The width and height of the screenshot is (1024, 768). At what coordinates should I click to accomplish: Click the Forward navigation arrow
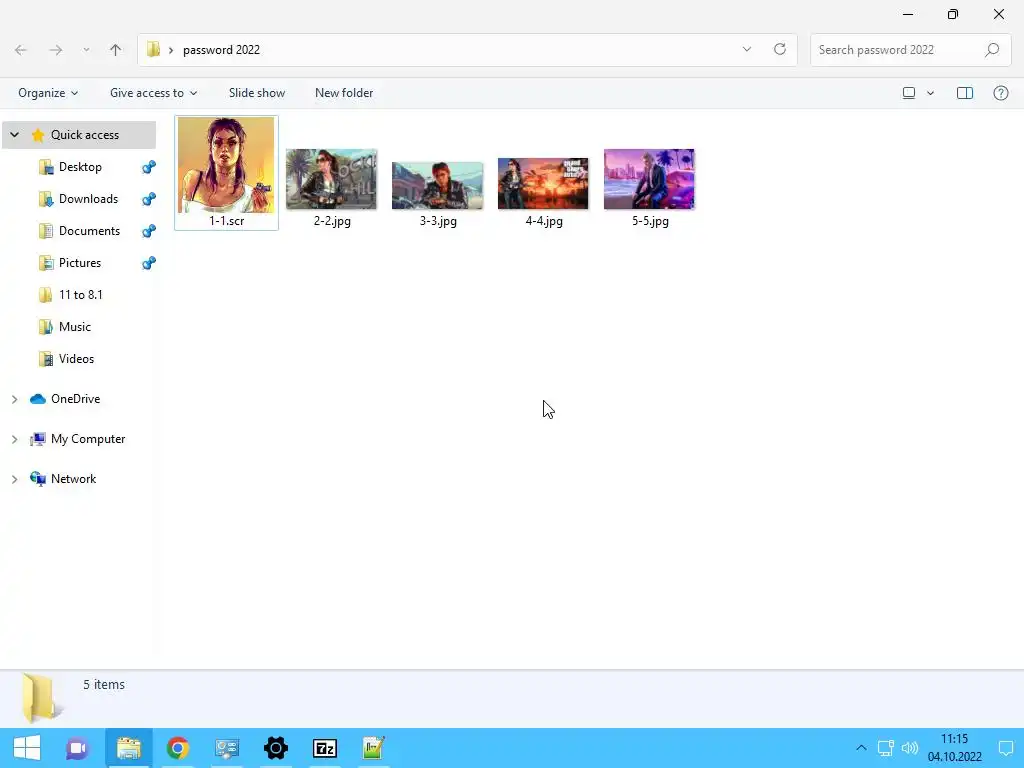[x=56, y=50]
